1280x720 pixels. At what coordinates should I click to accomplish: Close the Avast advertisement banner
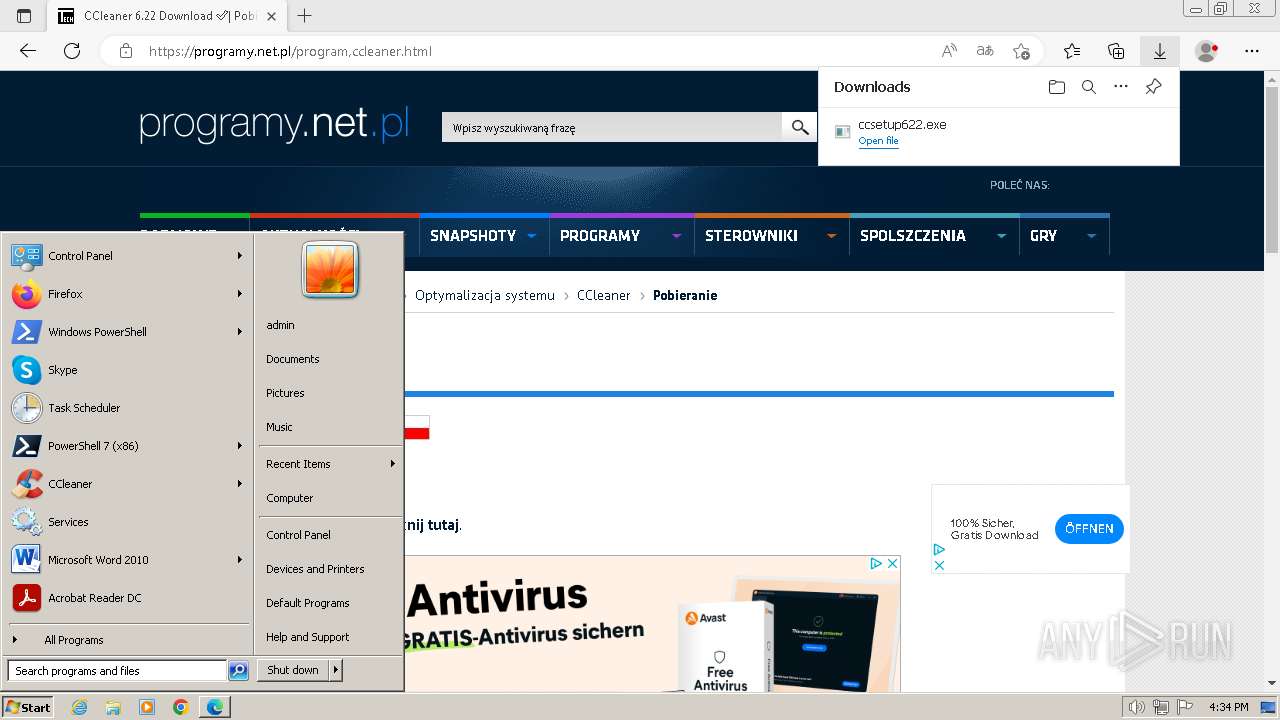pos(893,564)
